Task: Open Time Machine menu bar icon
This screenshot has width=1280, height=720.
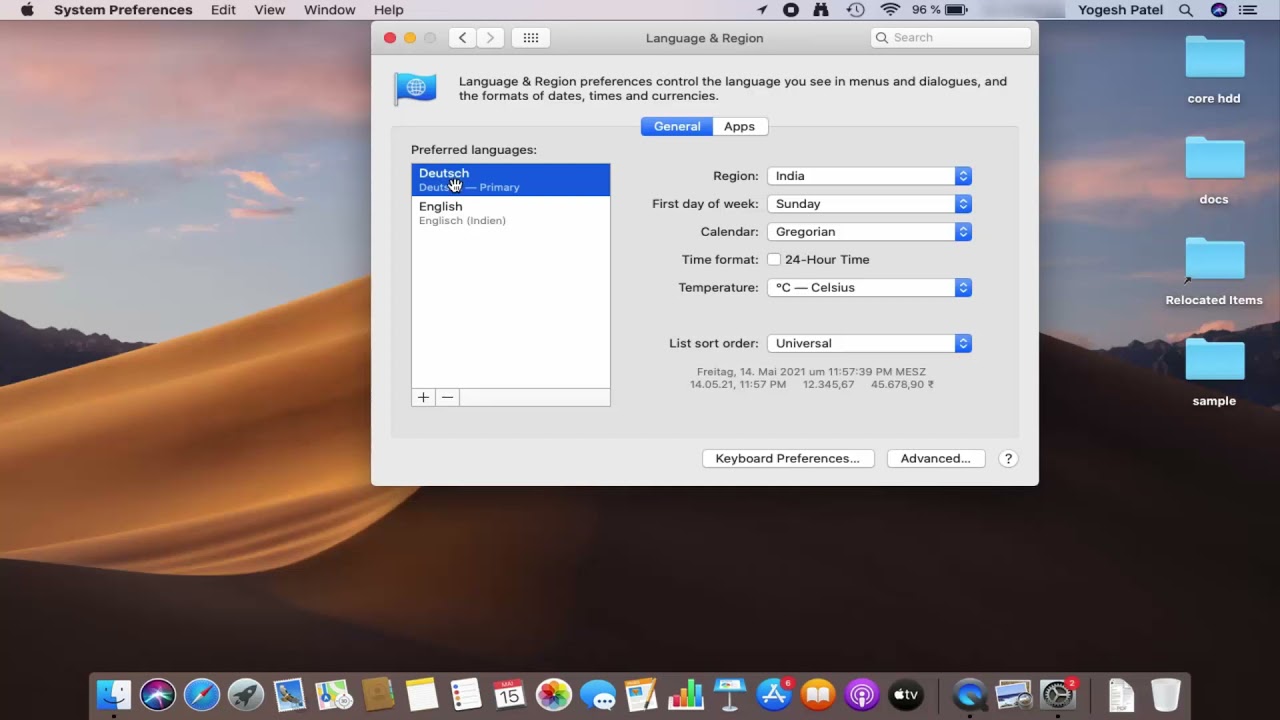Action: pos(855,10)
